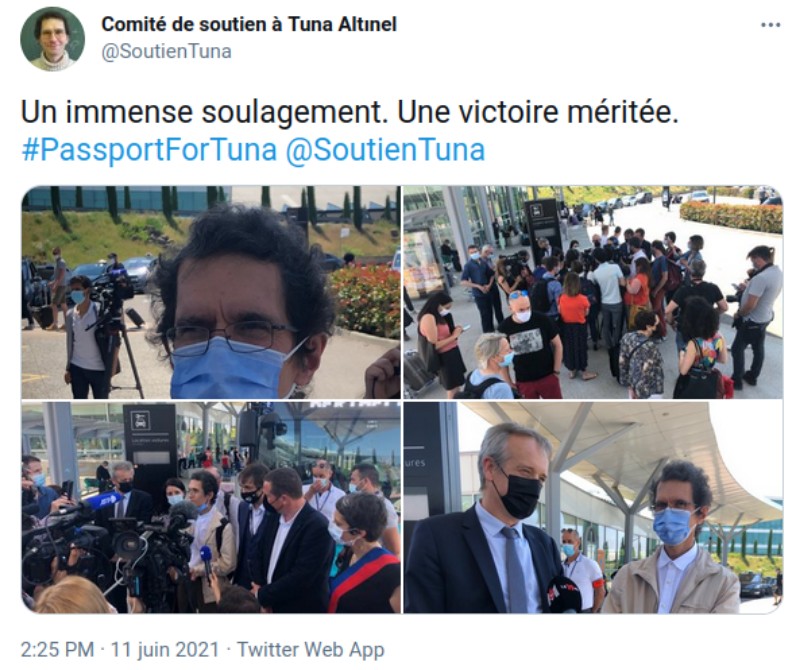Click the @SoutienTuna mention in tweet text
This screenshot has height=670, width=800.
tap(385, 150)
